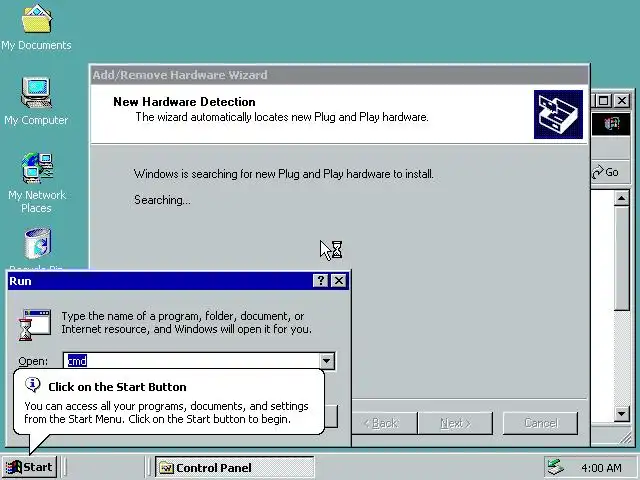
Task: Click the 4:00 AM taskbar clock
Action: (x=601, y=468)
